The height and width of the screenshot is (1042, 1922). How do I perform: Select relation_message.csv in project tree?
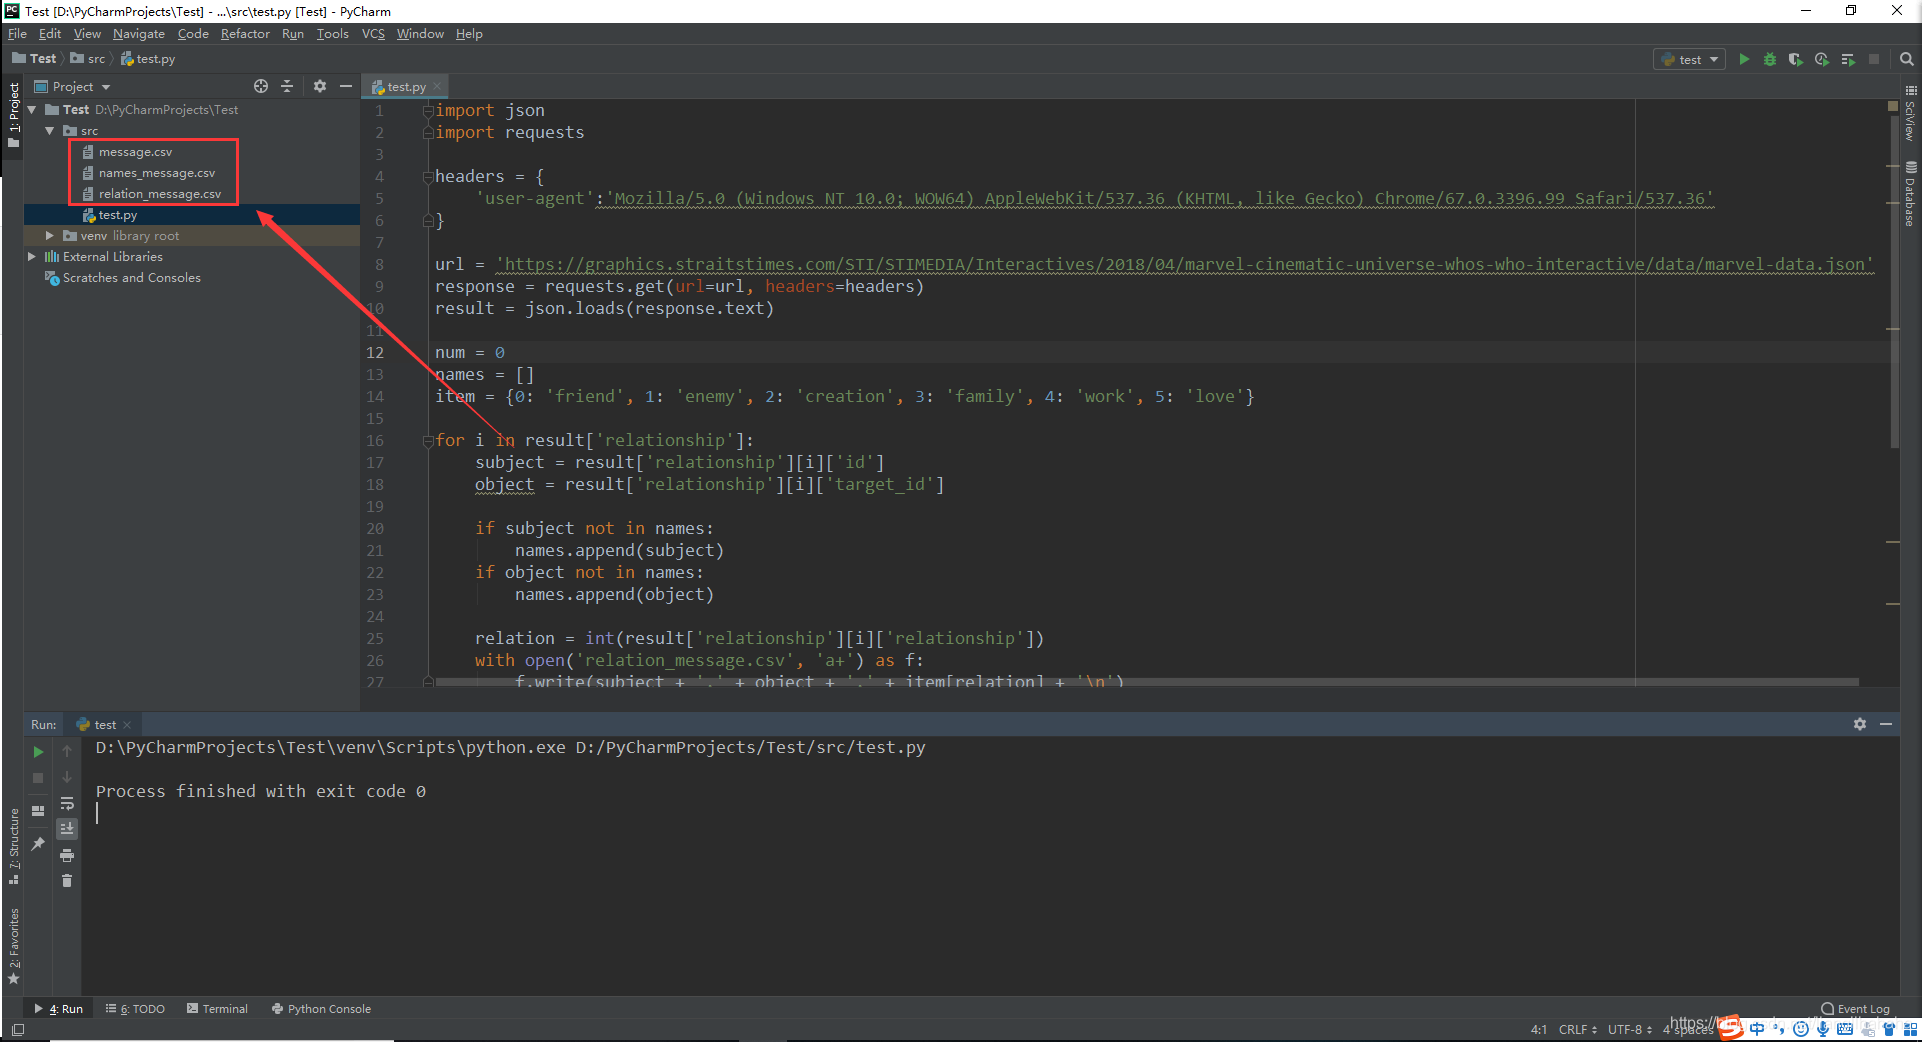(159, 194)
